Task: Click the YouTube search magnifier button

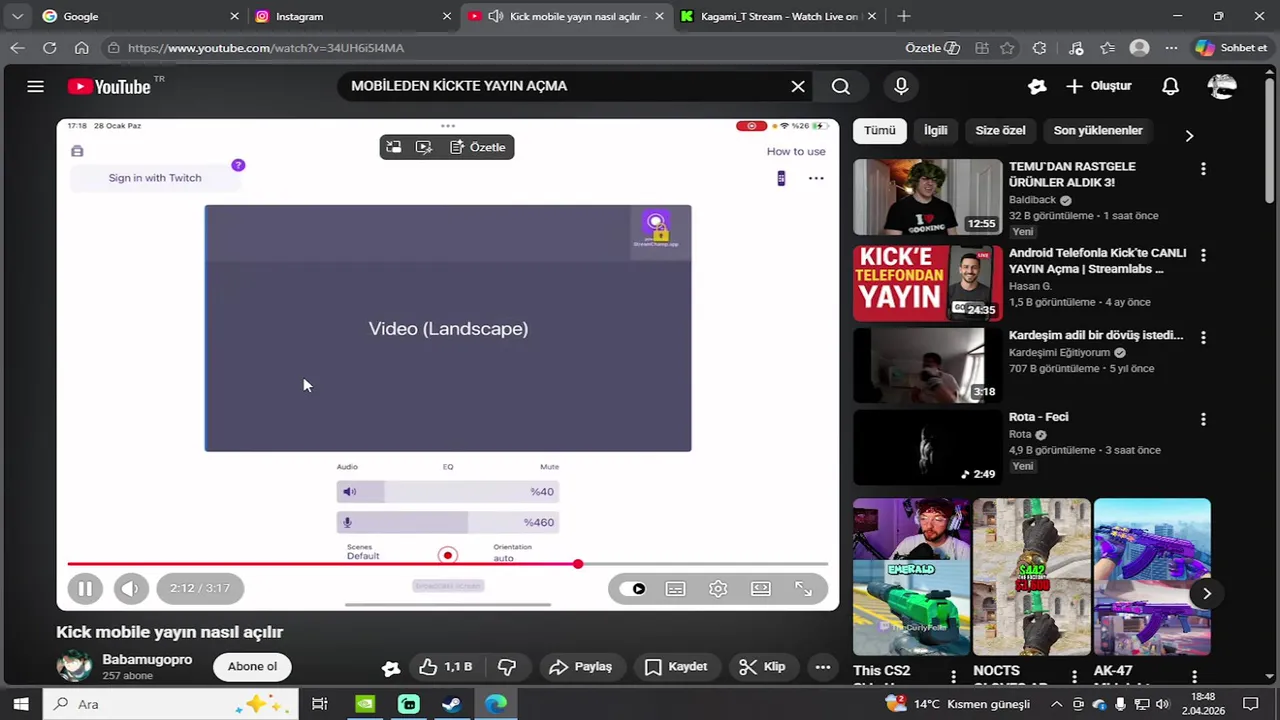Action: [x=841, y=86]
